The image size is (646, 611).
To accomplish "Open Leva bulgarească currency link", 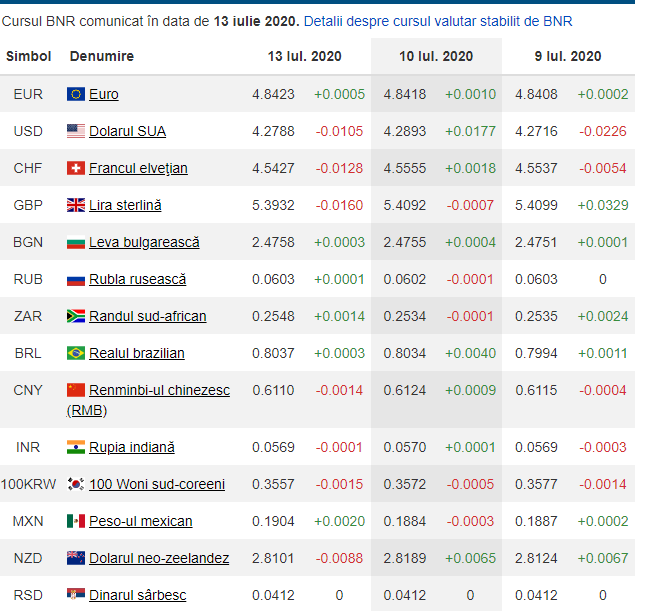I will point(144,242).
